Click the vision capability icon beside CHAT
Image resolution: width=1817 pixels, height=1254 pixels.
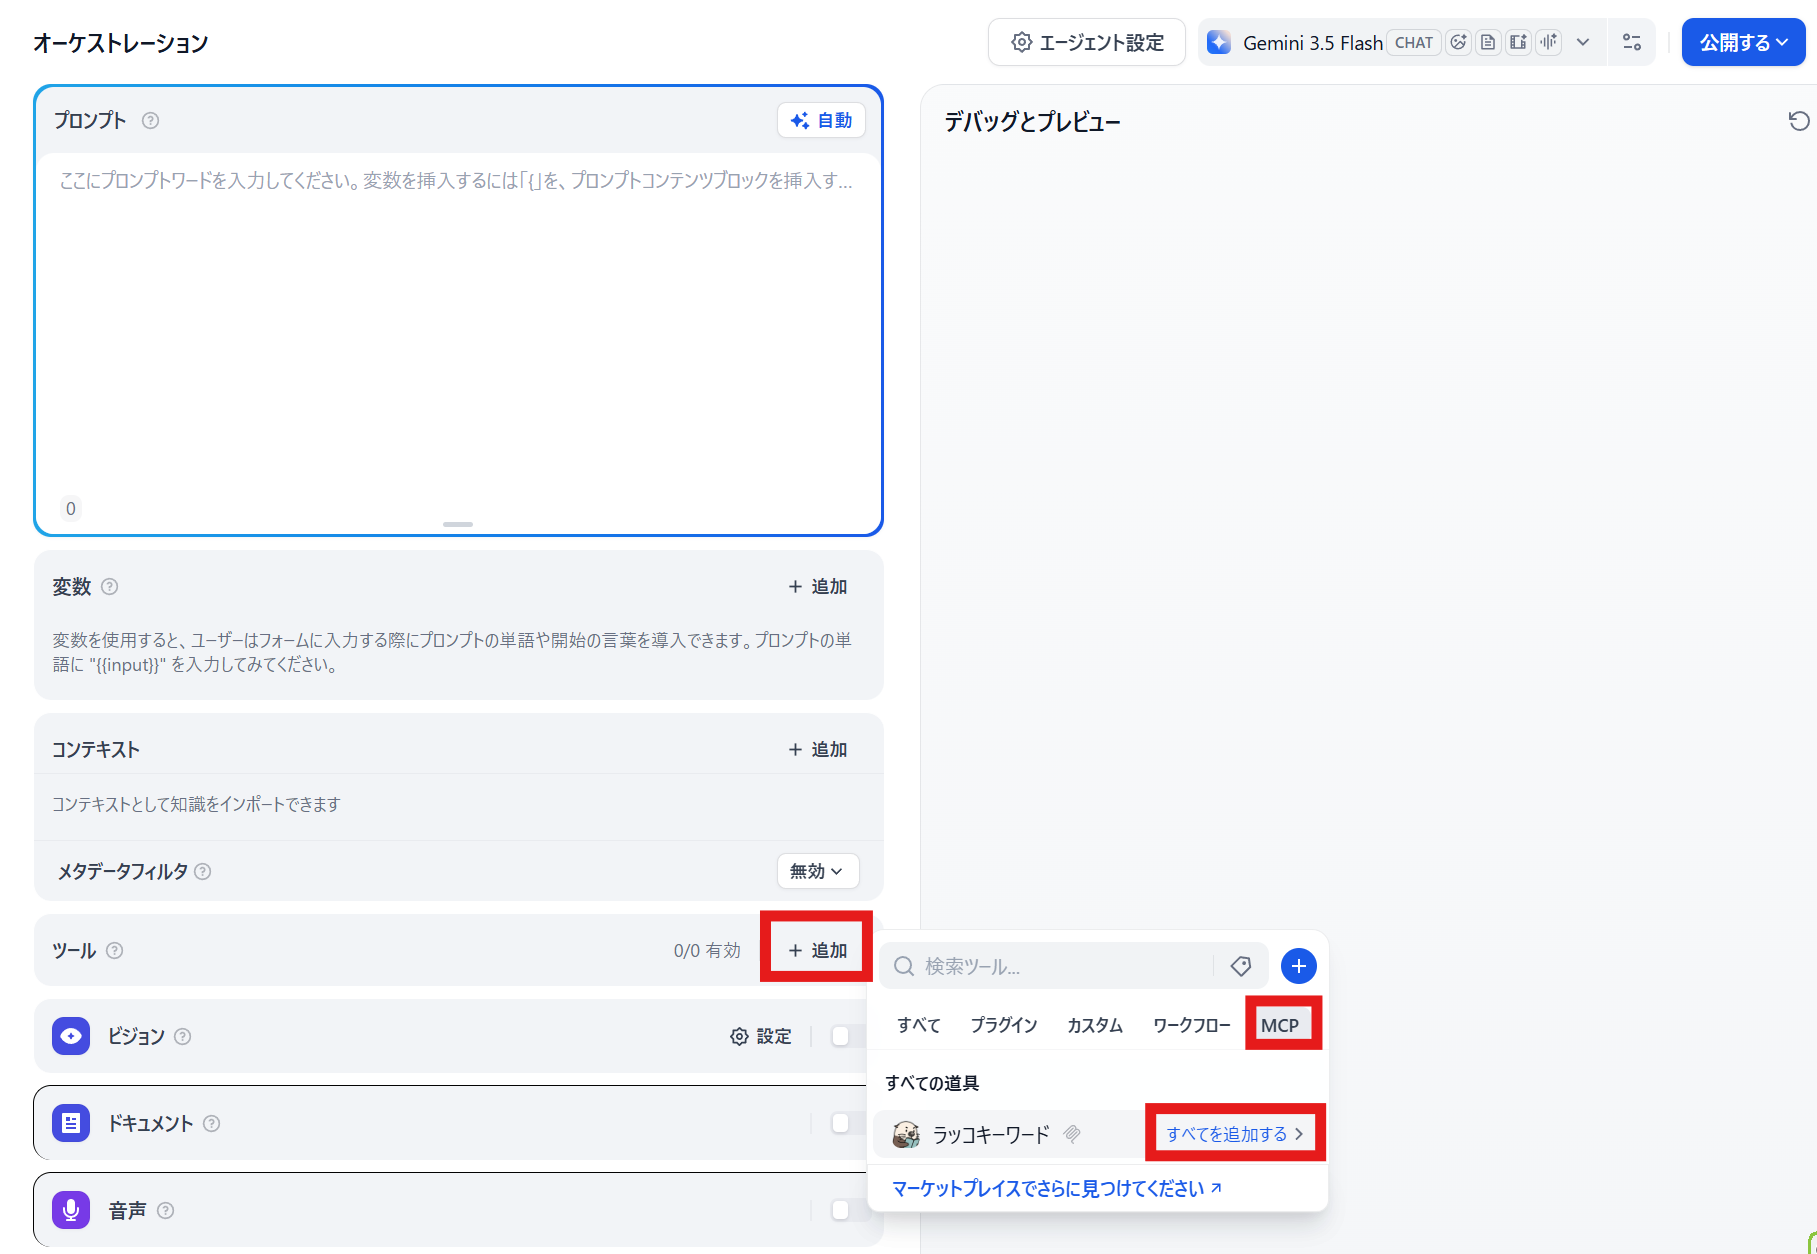coord(1459,42)
